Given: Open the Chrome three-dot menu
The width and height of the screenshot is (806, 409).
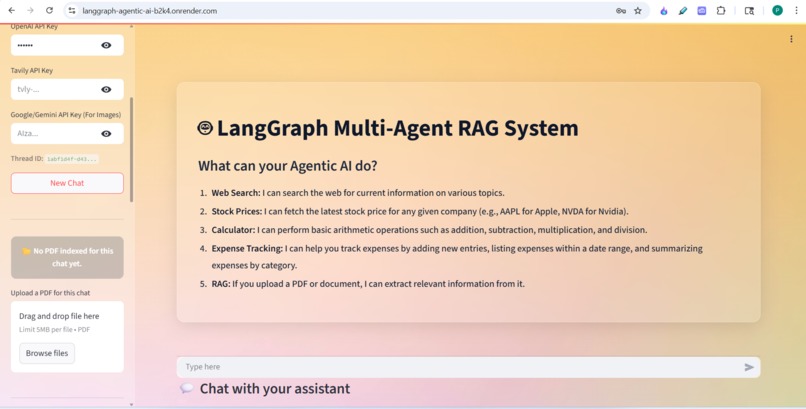Looking at the screenshot, I should point(796,10).
